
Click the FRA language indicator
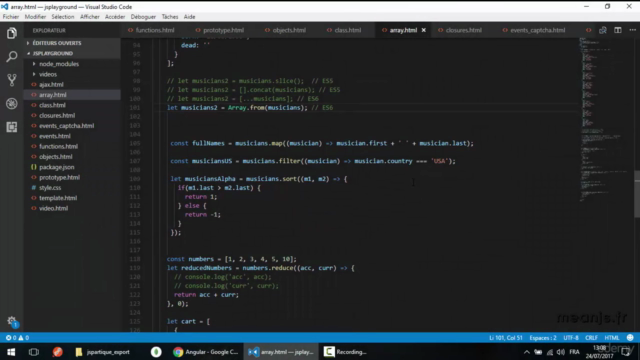574,352
